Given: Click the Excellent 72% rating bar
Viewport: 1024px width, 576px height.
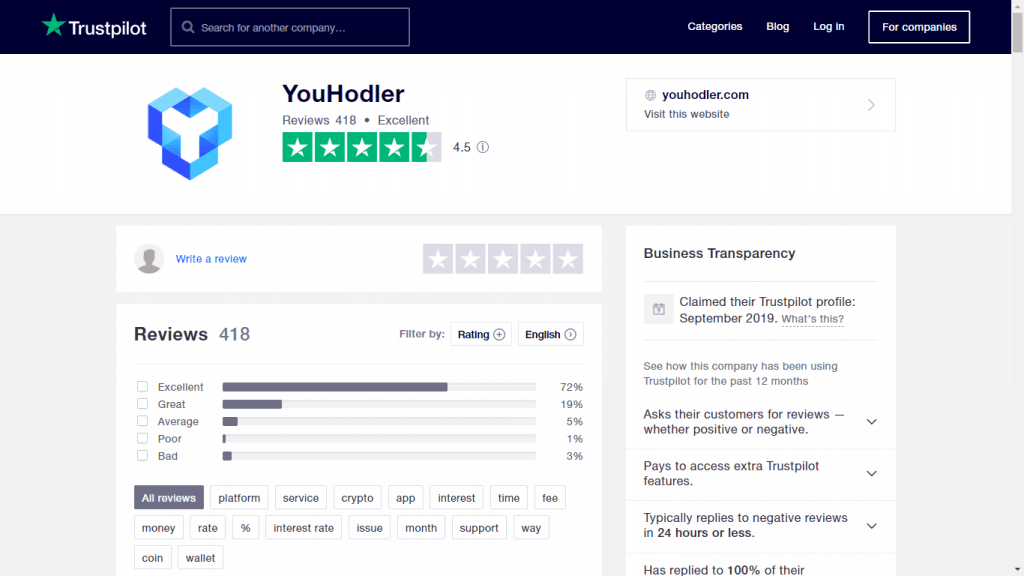Looking at the screenshot, I should pos(379,387).
